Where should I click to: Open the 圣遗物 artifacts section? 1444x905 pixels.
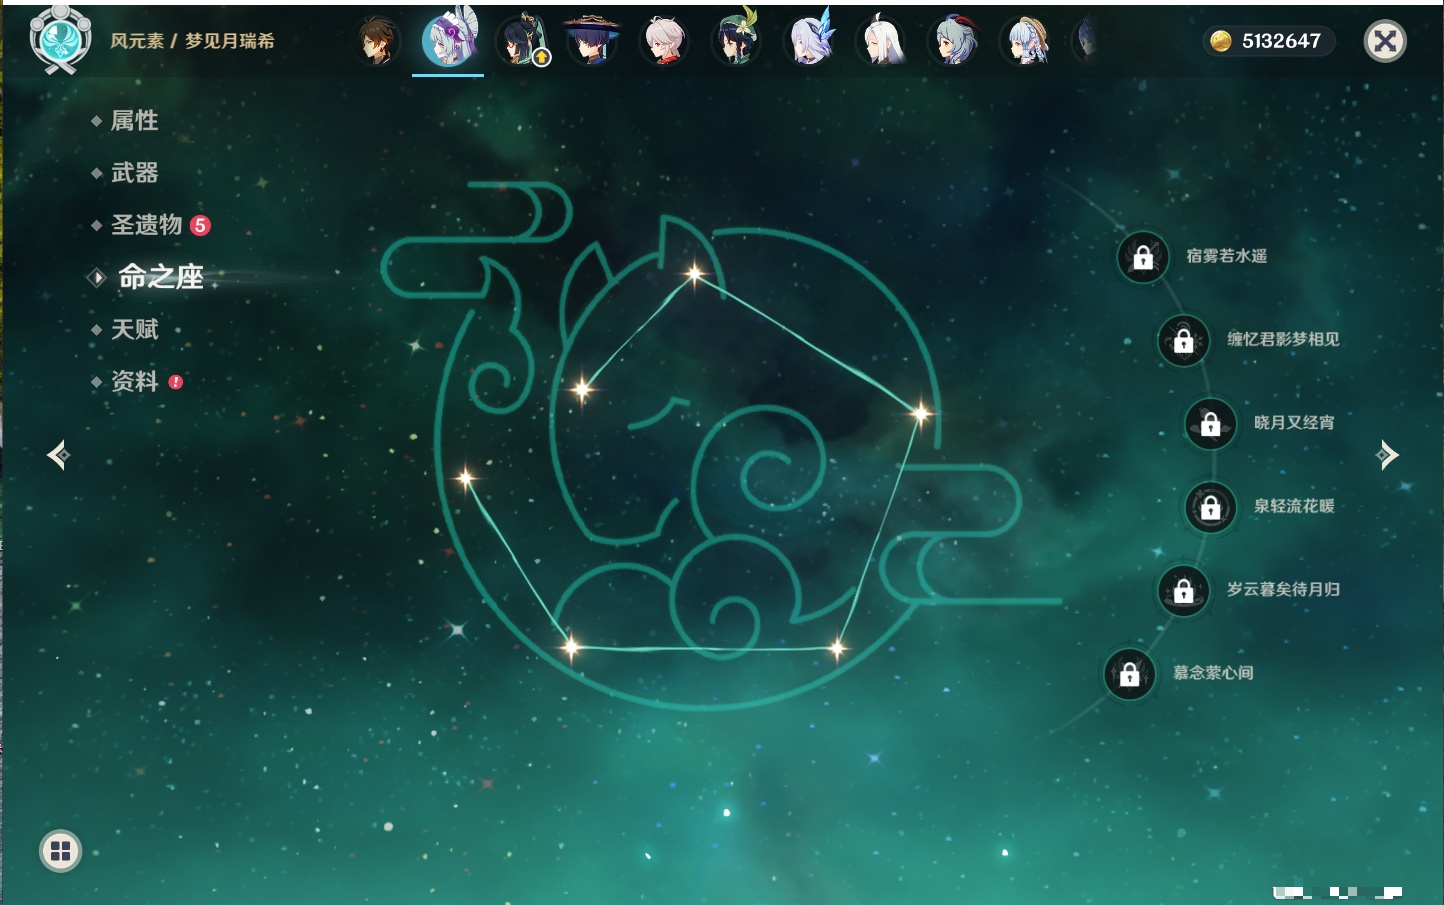click(147, 225)
